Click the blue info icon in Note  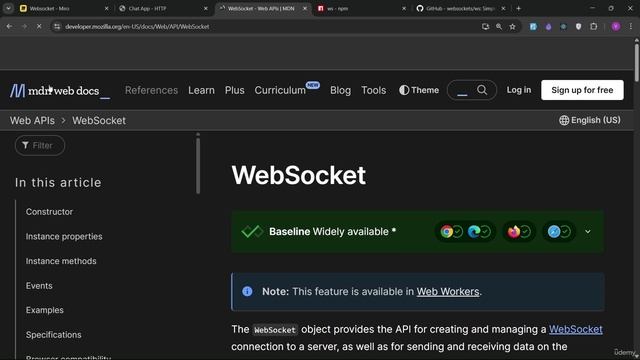coord(247,291)
